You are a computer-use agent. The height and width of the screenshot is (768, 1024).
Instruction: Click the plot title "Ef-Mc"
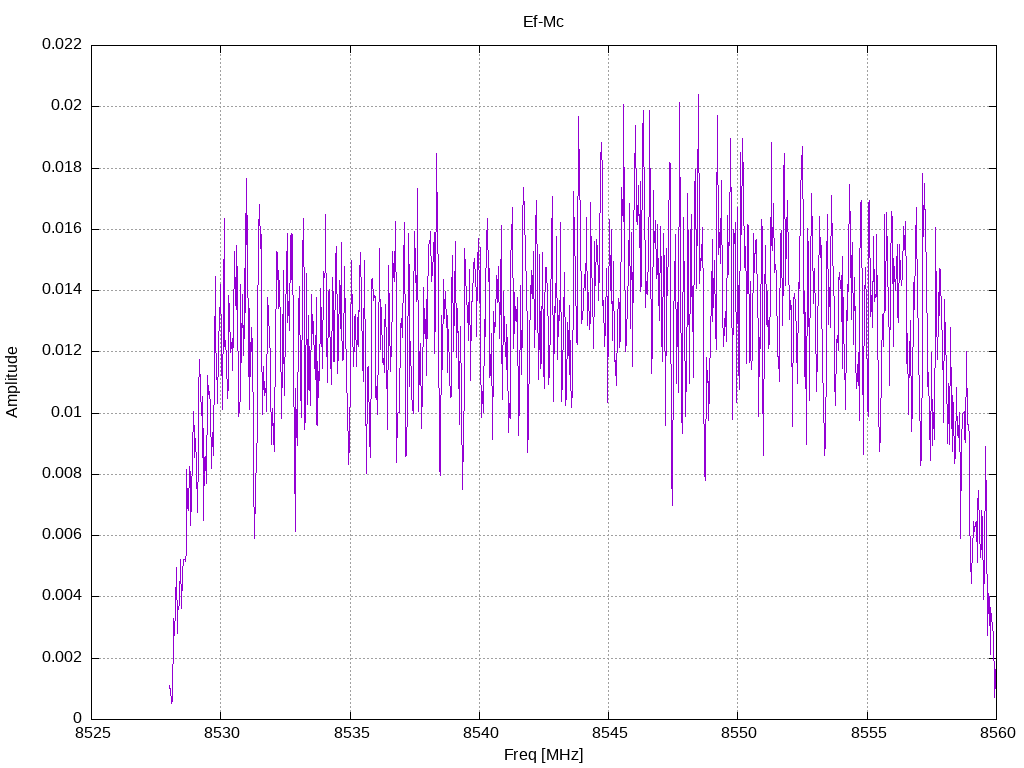(543, 22)
